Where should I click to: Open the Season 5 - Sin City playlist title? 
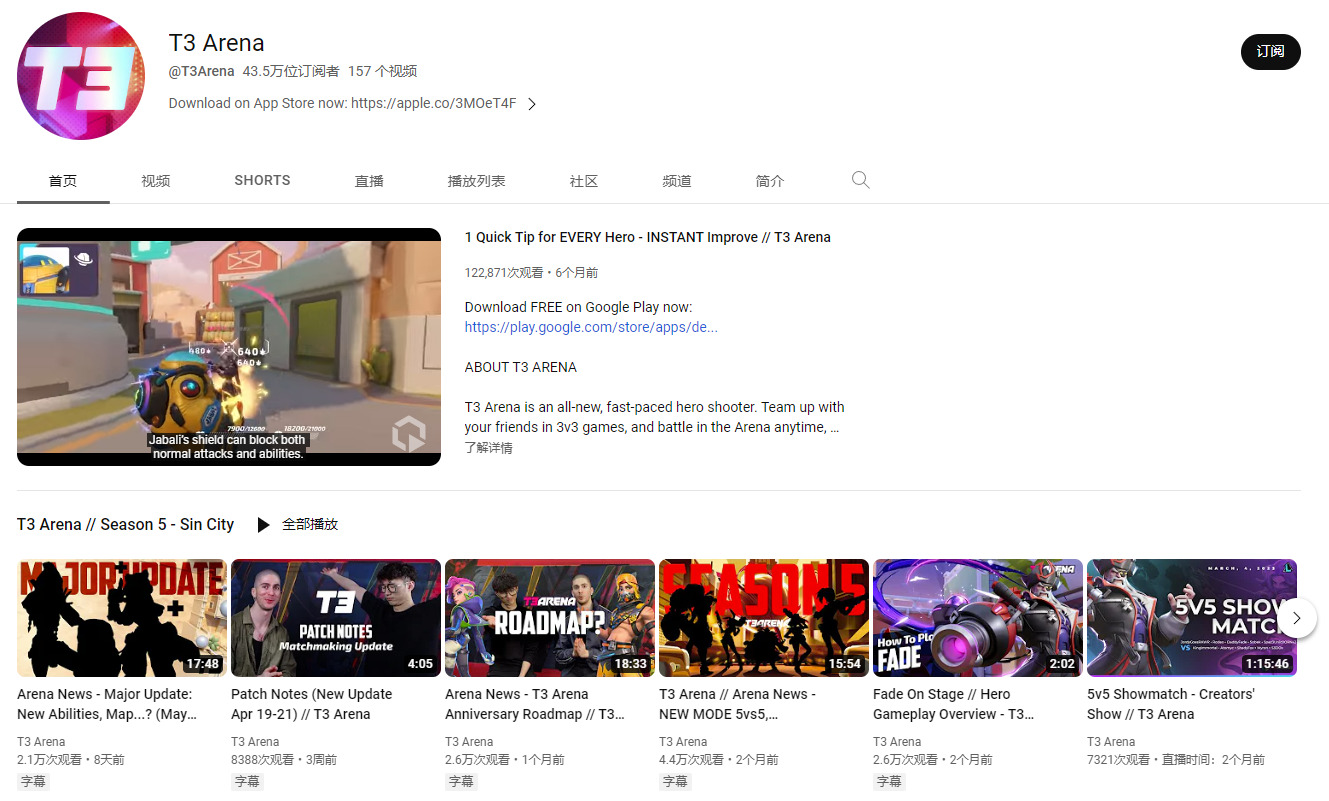tap(125, 525)
